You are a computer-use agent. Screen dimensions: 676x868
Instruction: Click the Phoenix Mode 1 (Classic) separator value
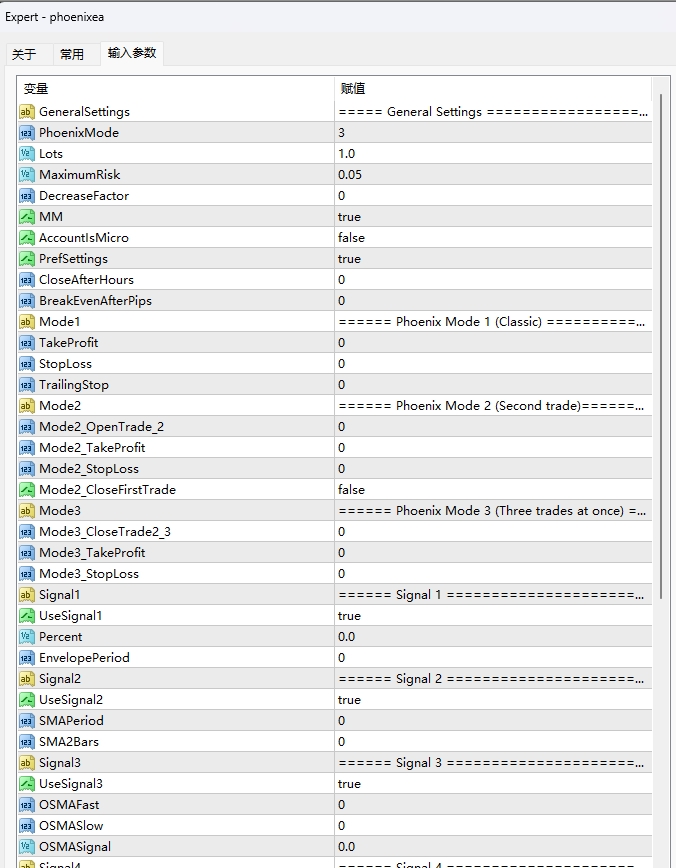(x=492, y=322)
